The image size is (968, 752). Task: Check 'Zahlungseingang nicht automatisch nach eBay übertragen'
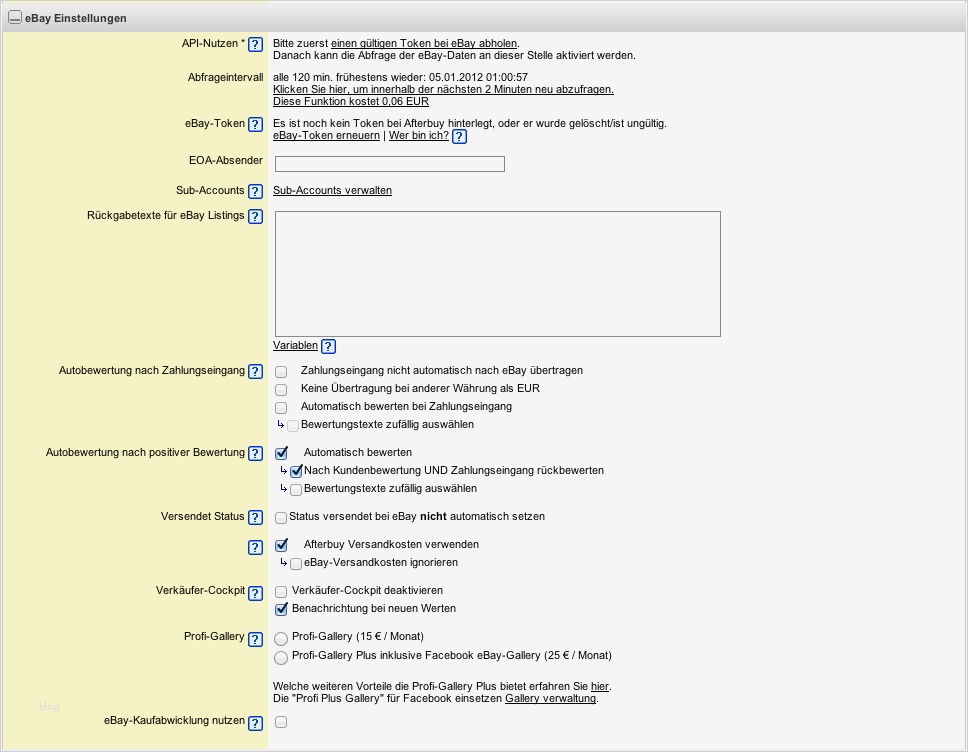point(281,372)
